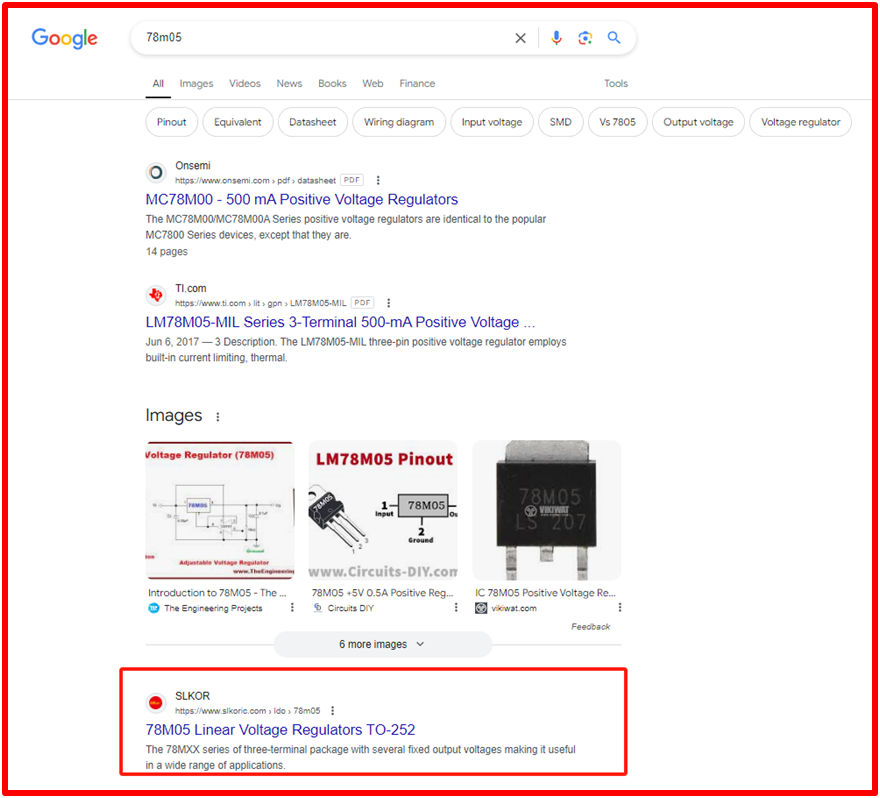Select the Datasheet filter chip

pyautogui.click(x=313, y=122)
